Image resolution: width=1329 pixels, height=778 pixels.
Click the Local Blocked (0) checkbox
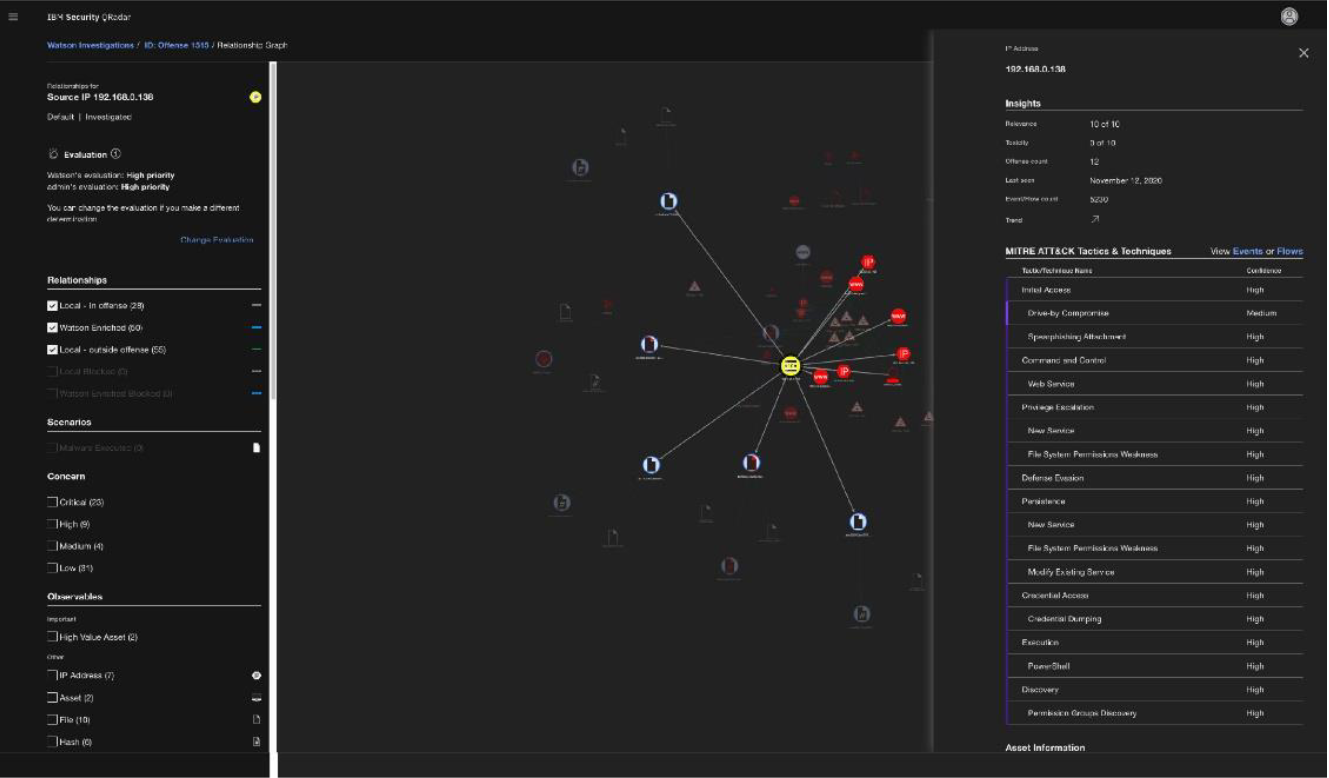[52, 371]
